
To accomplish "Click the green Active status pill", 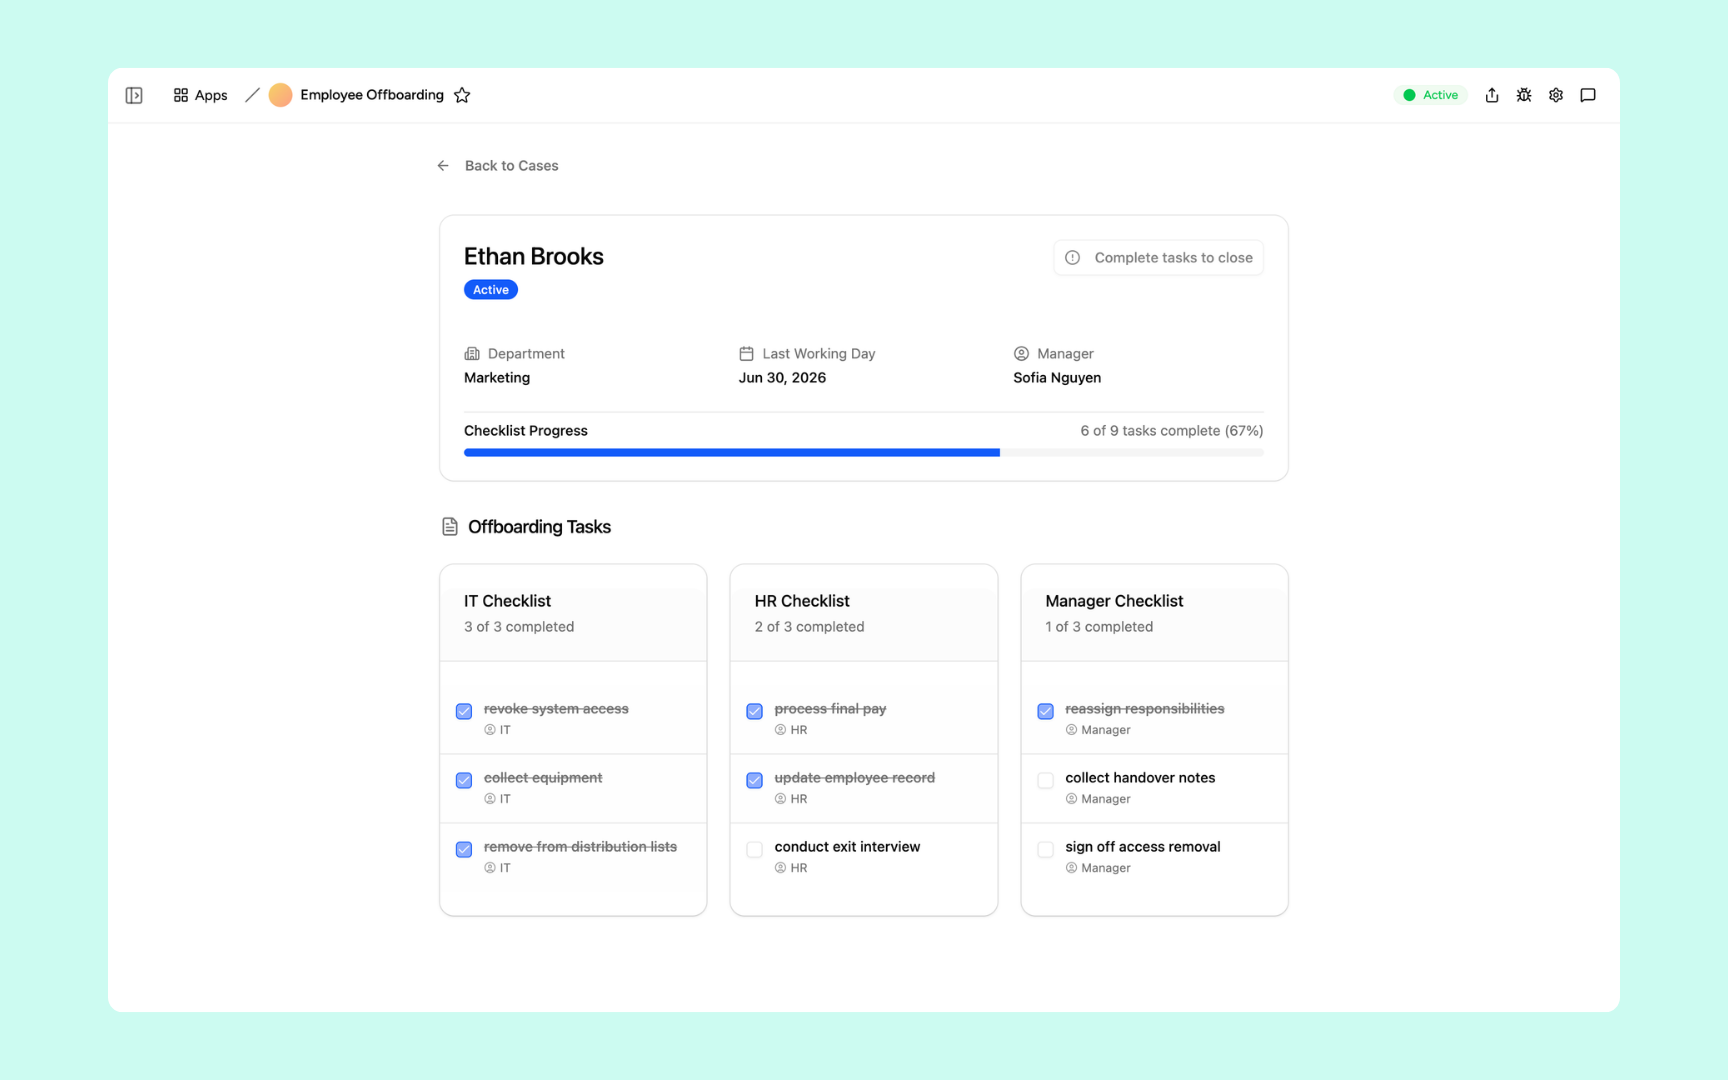I will tap(1430, 95).
